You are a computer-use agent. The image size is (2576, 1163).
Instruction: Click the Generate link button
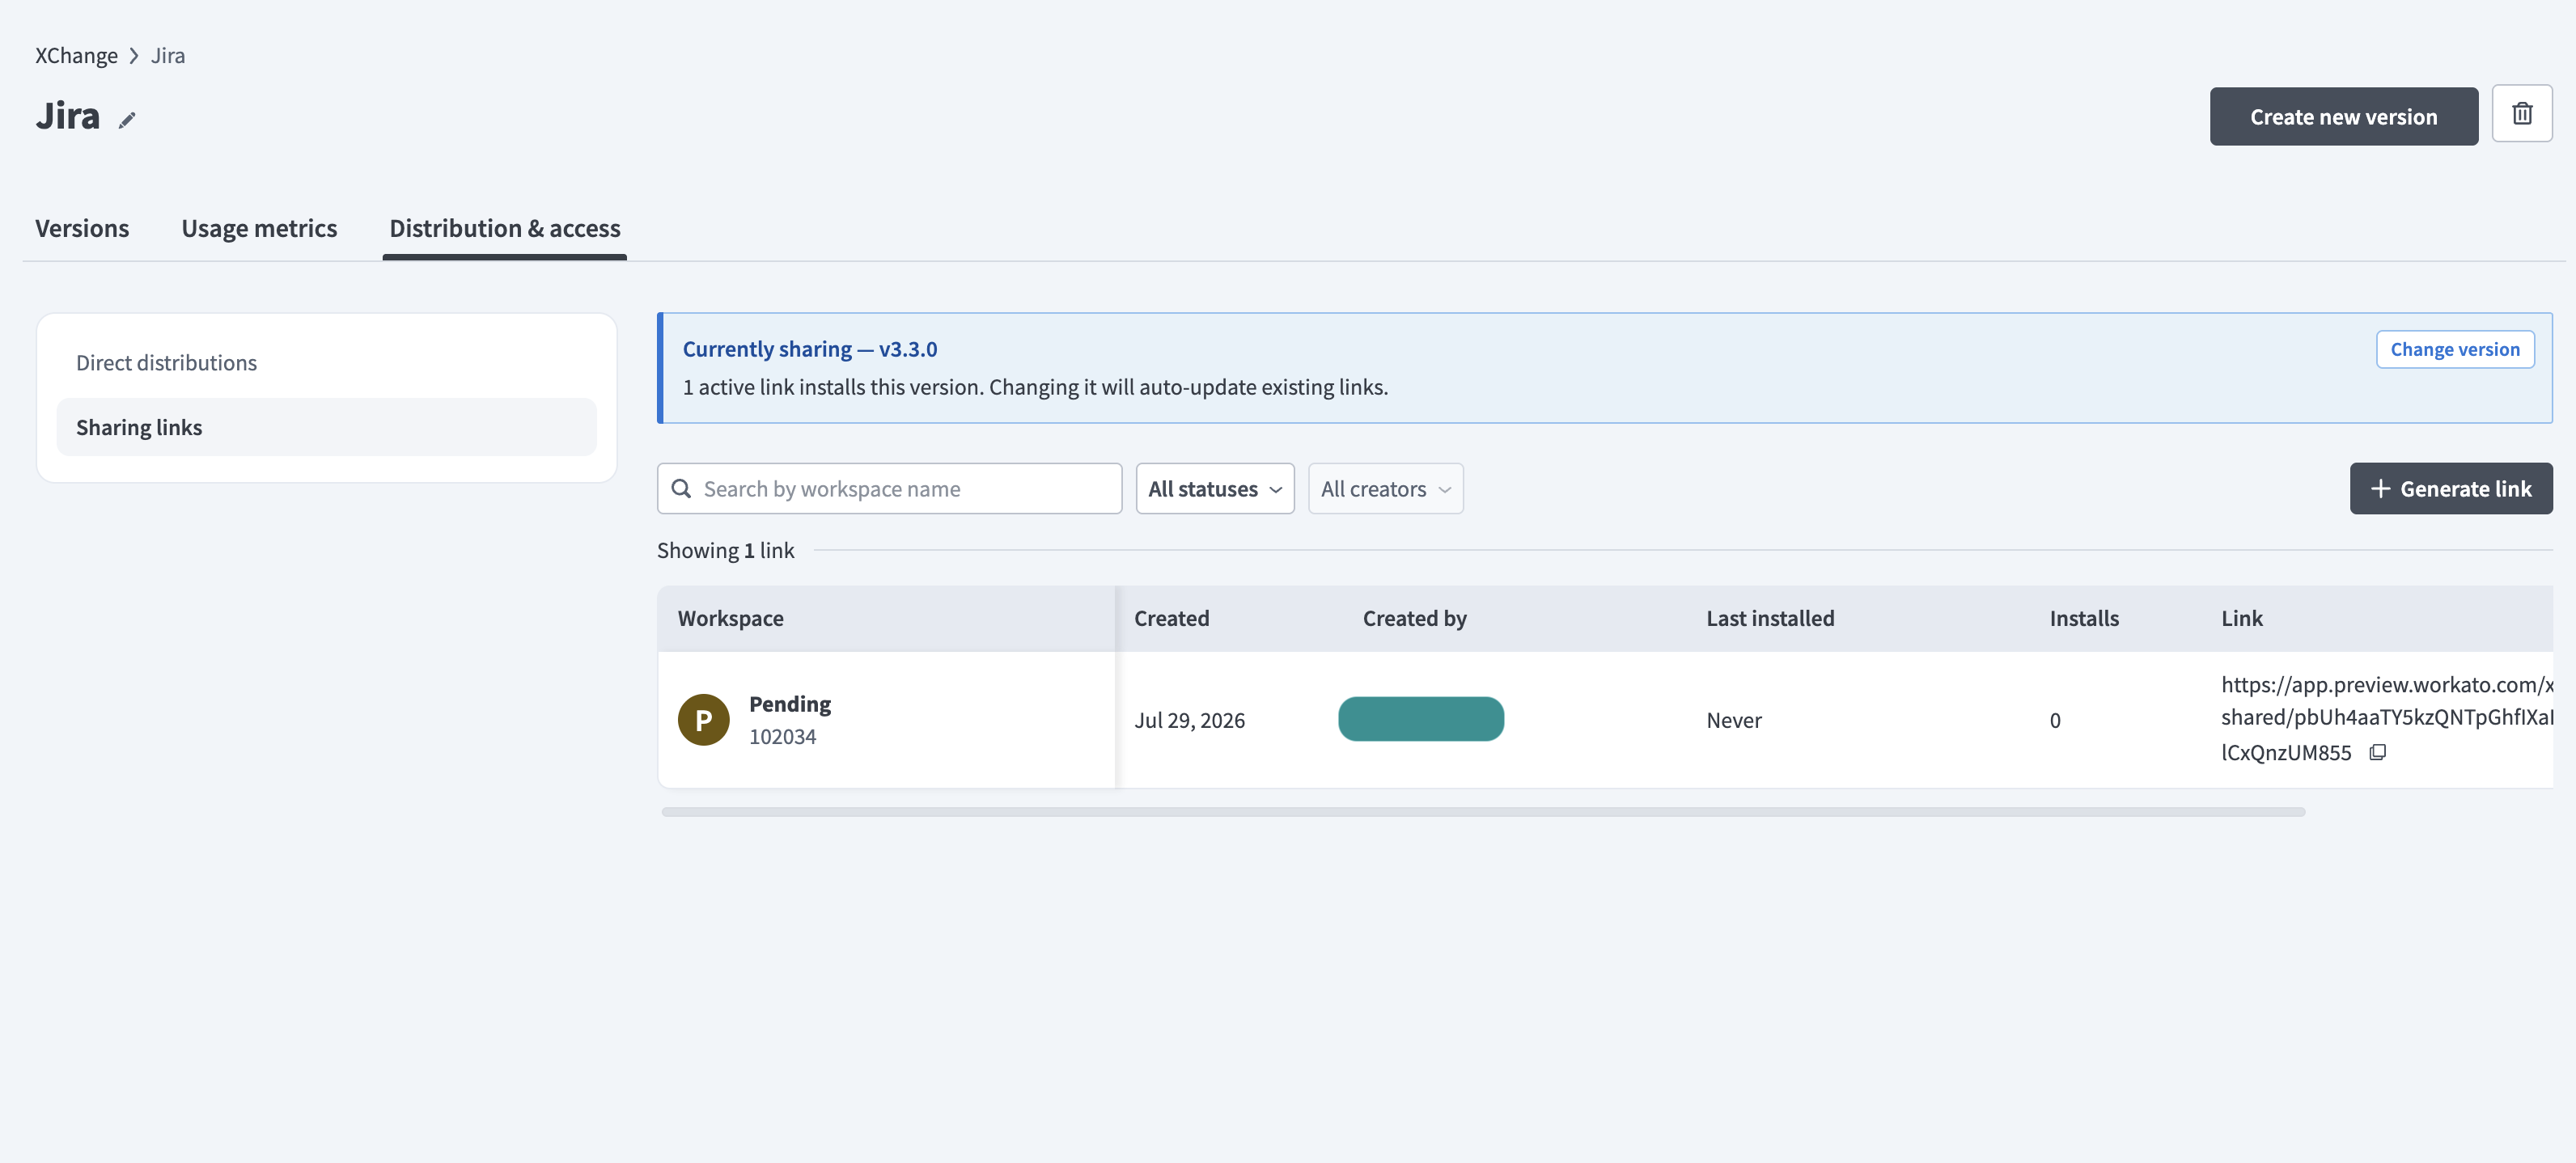click(2450, 489)
